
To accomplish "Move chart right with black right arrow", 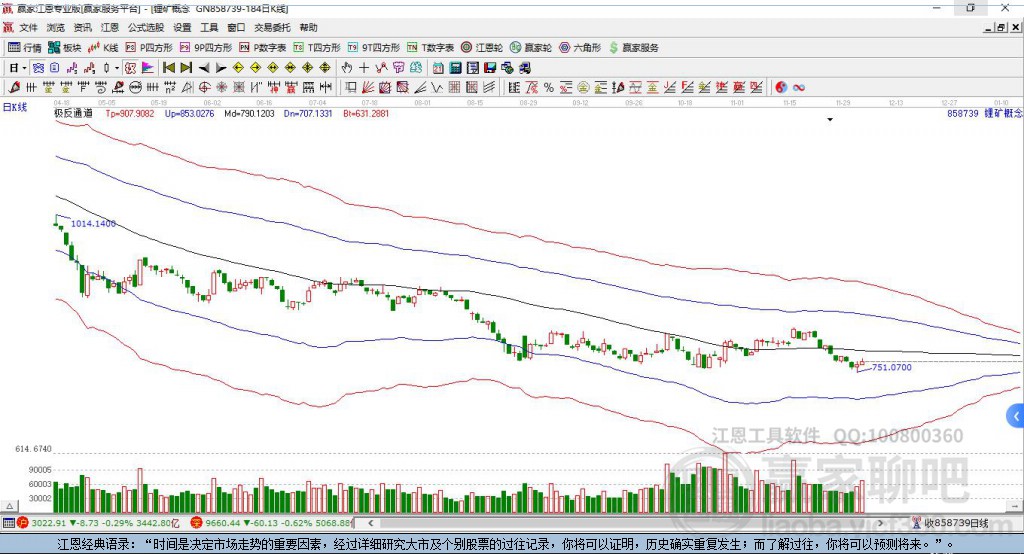I will point(221,68).
